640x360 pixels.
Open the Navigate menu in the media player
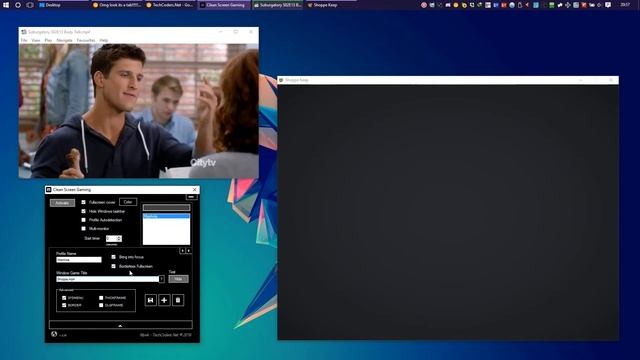click(x=64, y=40)
